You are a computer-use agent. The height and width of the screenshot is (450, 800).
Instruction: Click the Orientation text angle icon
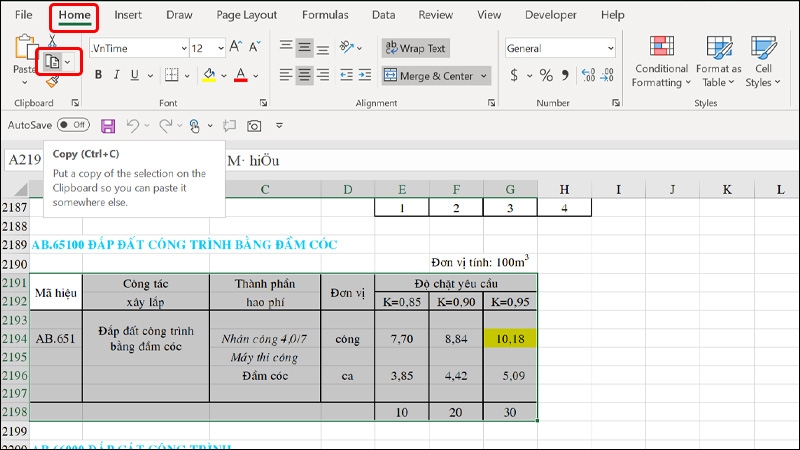(347, 47)
